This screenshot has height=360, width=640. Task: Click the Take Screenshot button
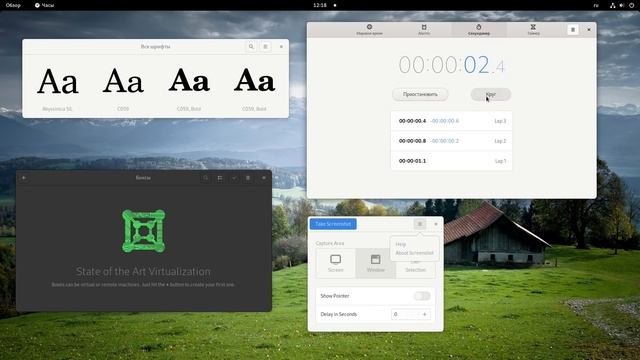tap(333, 224)
